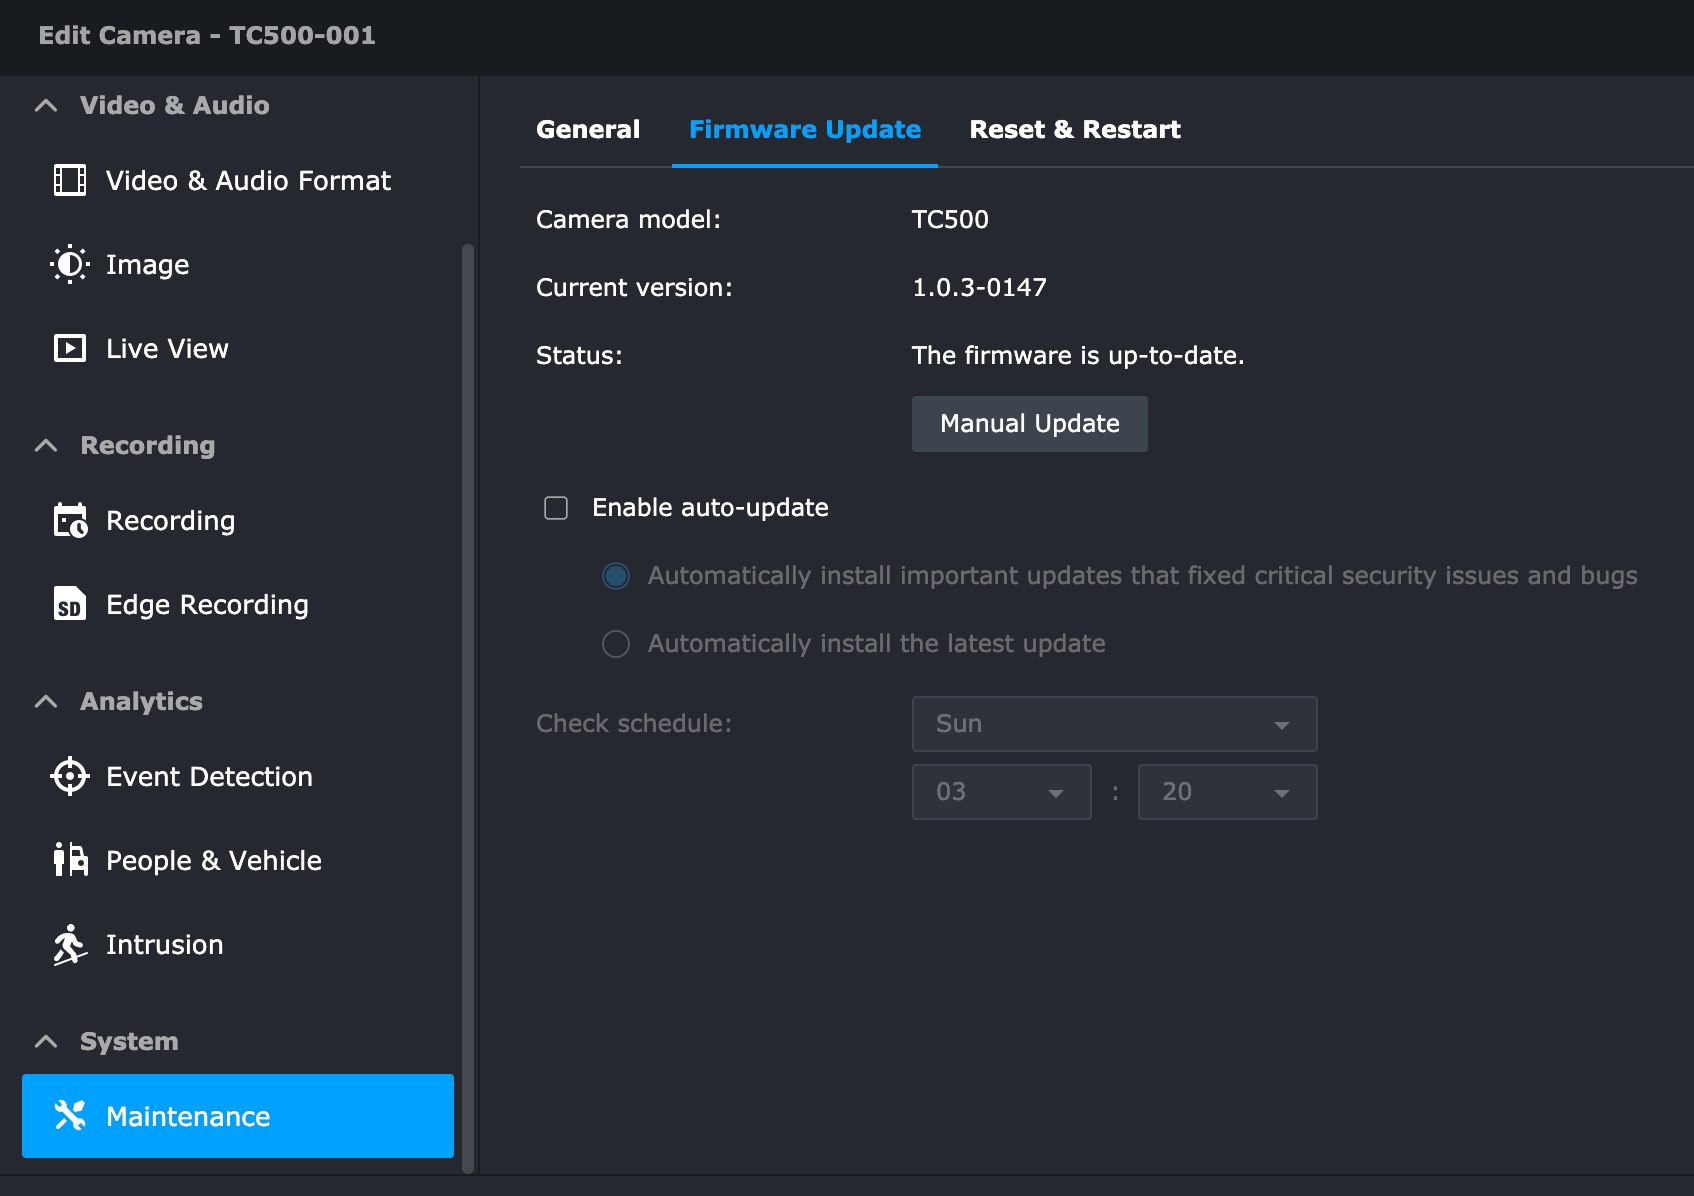Click the Video & Audio section header
Viewport: 1694px width, 1196px height.
pos(174,105)
